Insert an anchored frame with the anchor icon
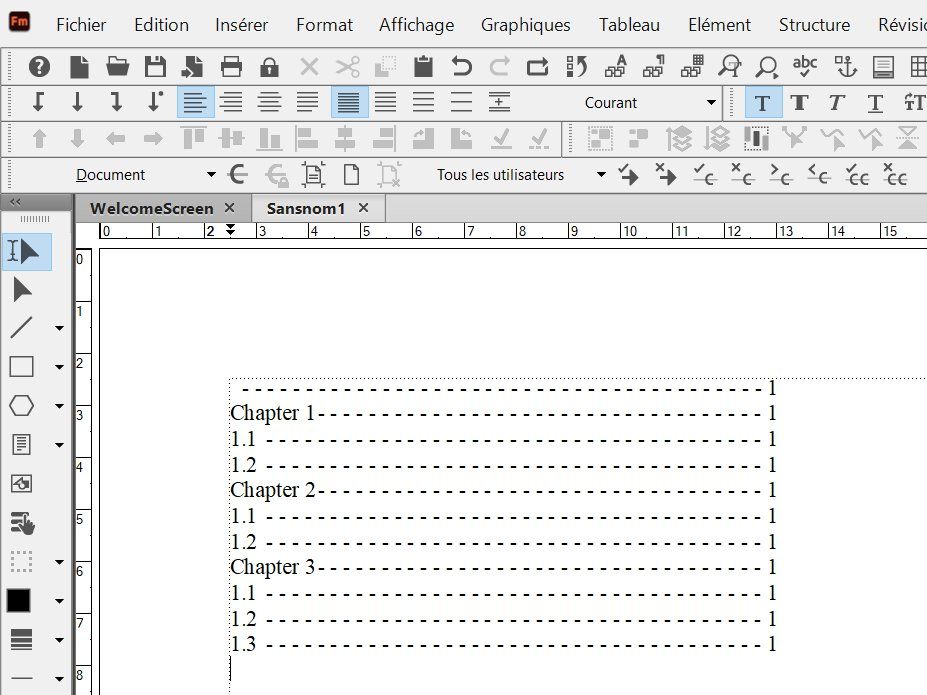Image resolution: width=927 pixels, height=695 pixels. [845, 67]
